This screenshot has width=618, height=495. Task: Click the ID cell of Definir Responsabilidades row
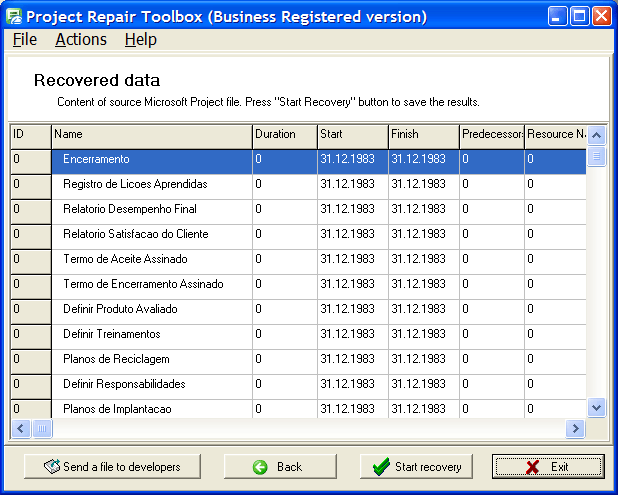31,387
